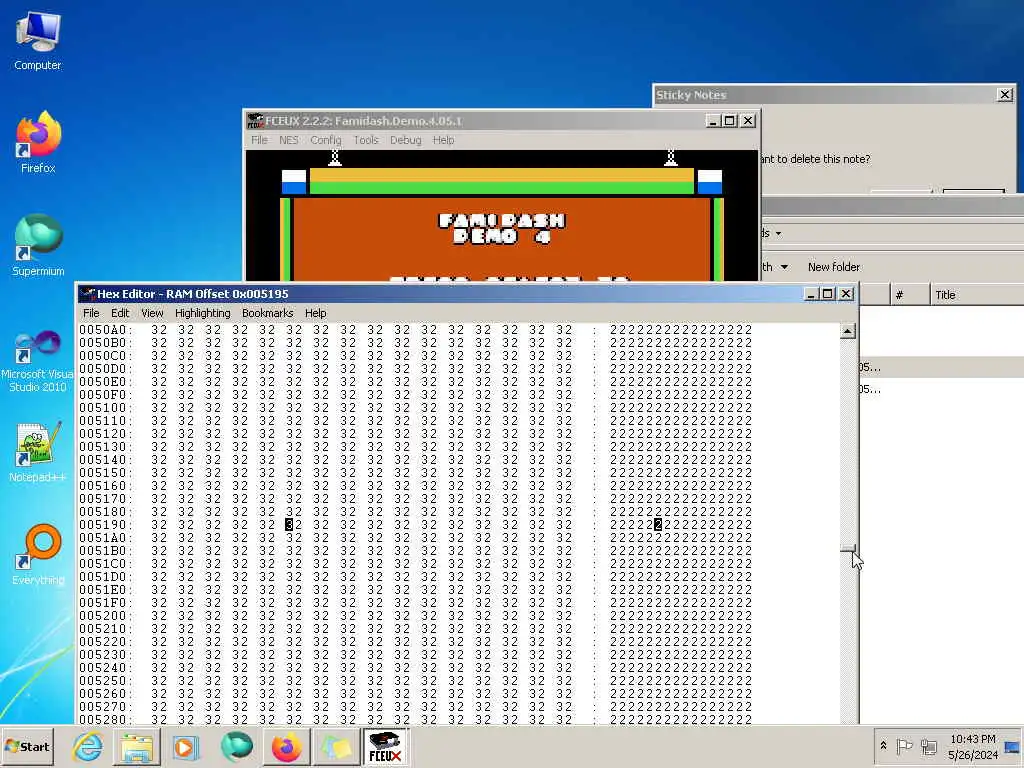Show hidden tray icons arrow
1024x768 pixels.
click(884, 746)
